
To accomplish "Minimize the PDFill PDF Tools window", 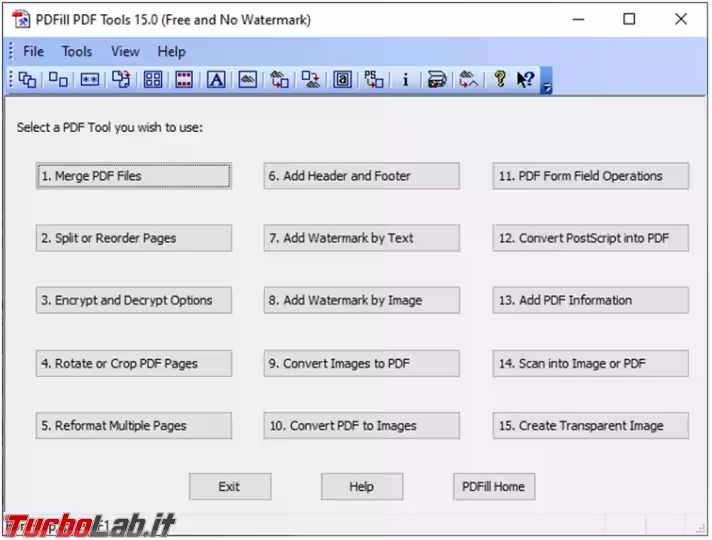I will click(x=578, y=20).
